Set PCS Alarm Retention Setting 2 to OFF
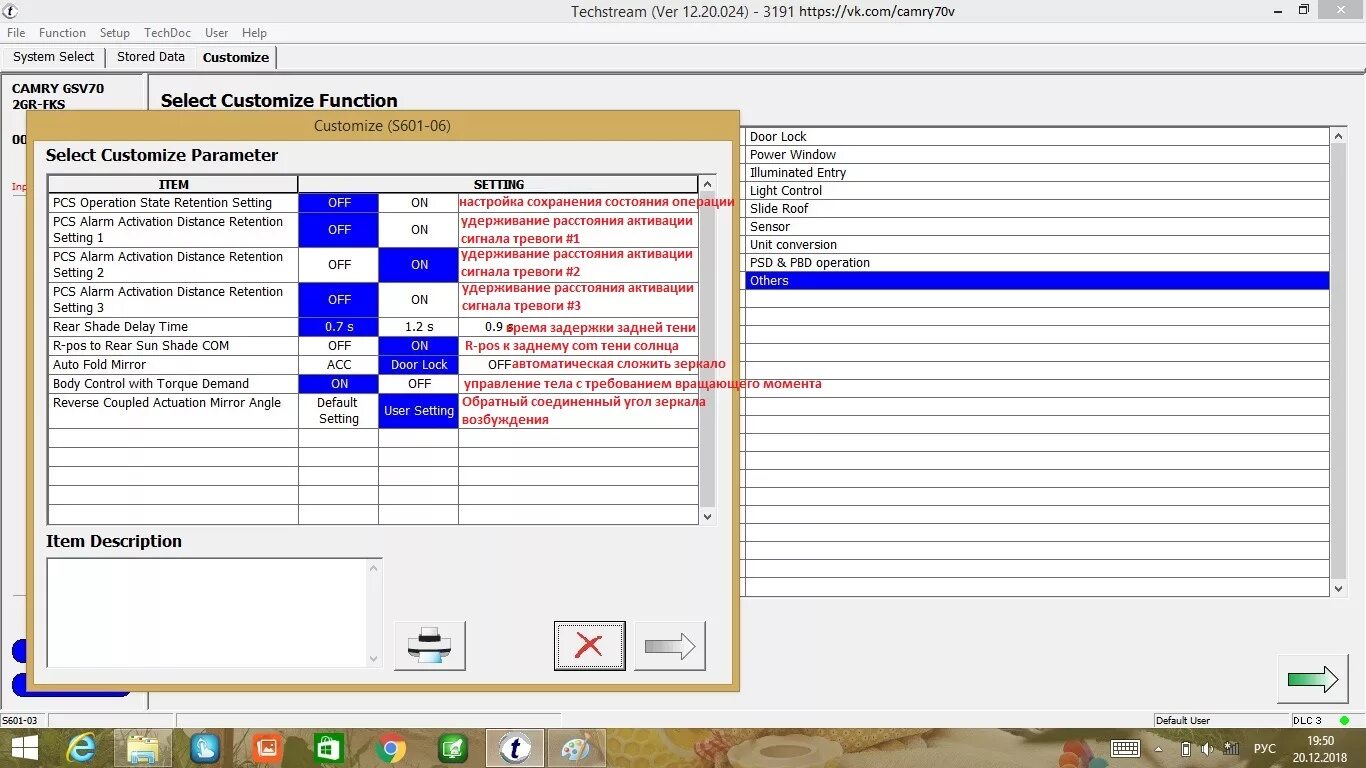Viewport: 1366px width, 768px height. tap(339, 265)
